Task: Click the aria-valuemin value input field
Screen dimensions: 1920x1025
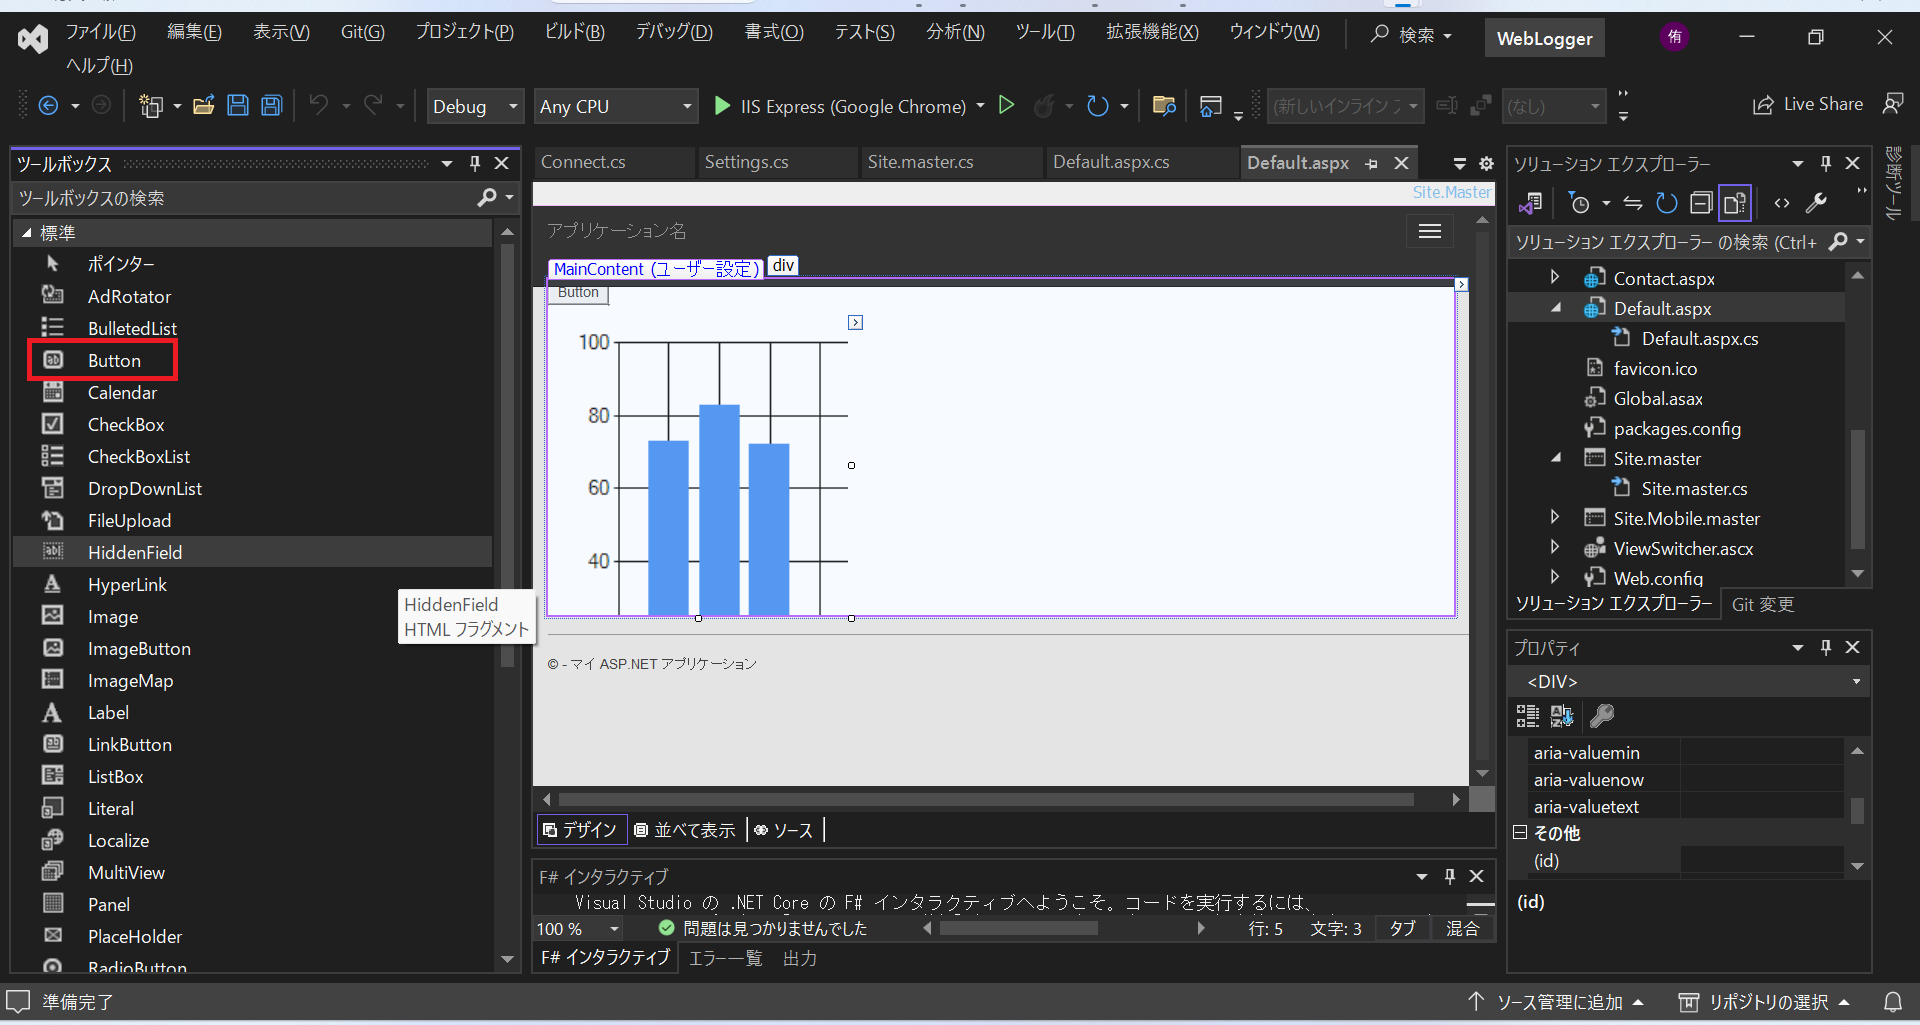Action: [1763, 752]
